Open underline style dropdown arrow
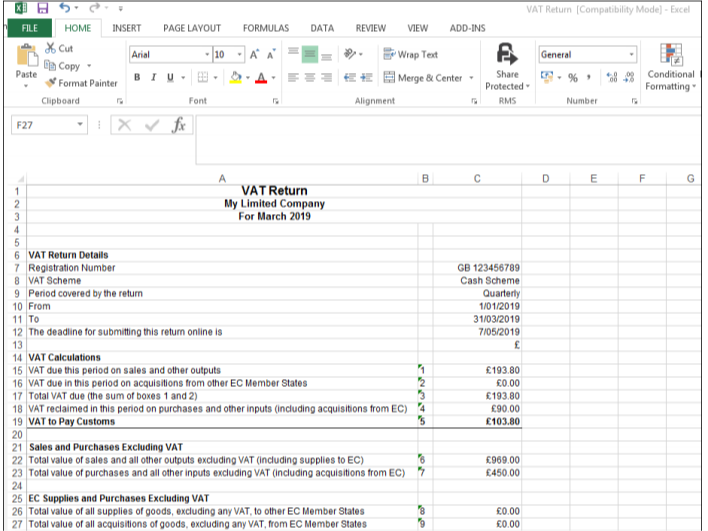 (183, 78)
